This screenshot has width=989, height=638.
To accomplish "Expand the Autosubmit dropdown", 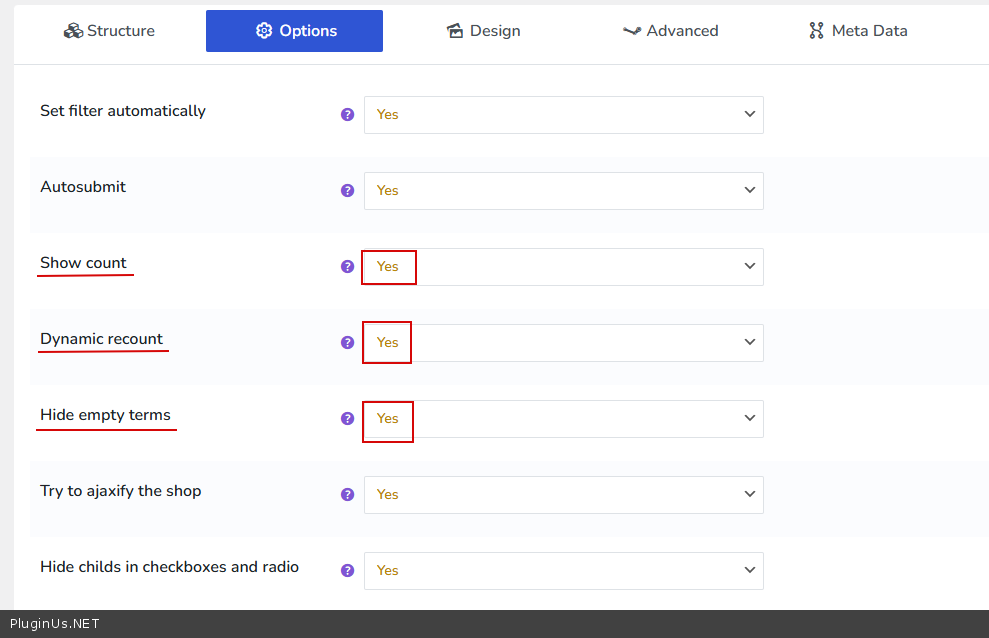I will coord(563,191).
